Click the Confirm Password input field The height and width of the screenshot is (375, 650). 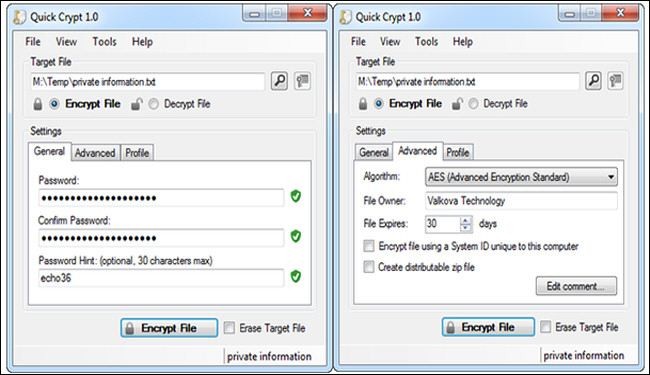(x=161, y=238)
